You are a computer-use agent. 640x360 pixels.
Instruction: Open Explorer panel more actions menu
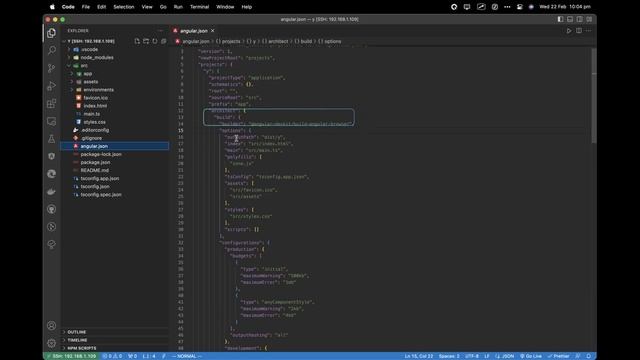[x=160, y=31]
